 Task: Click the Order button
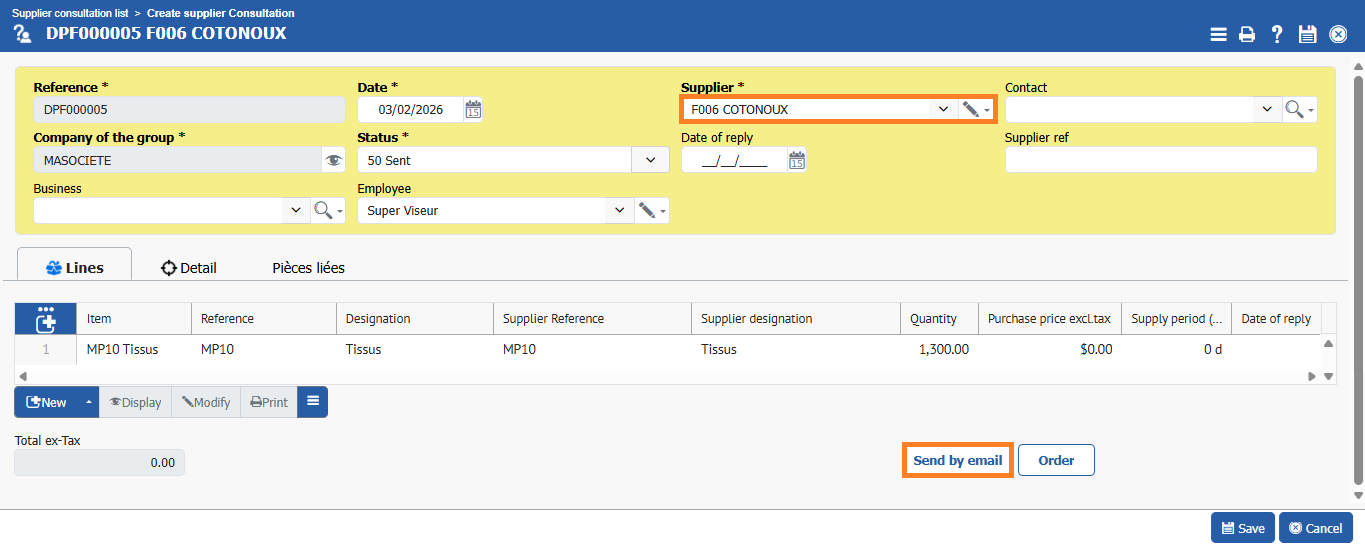[1056, 460]
